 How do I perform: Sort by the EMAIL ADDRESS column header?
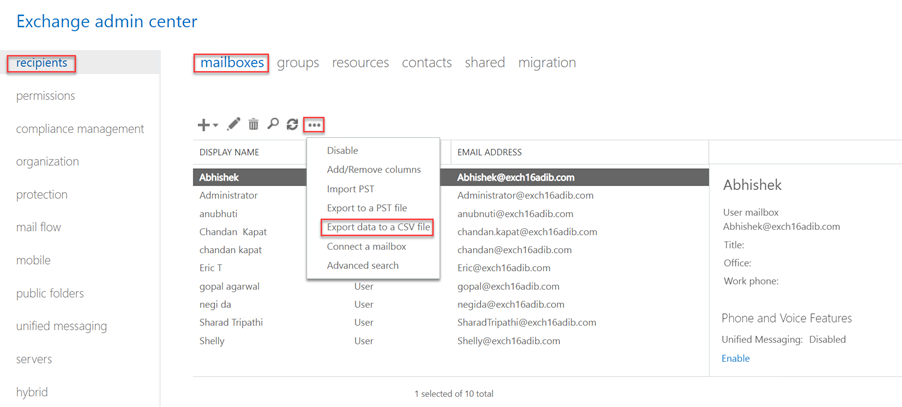click(x=490, y=152)
